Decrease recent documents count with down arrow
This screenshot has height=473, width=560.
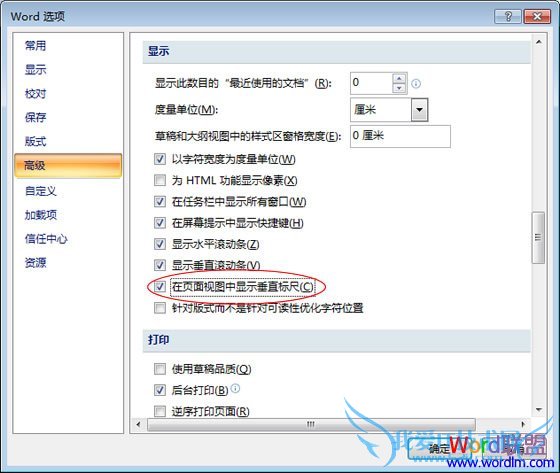399,88
